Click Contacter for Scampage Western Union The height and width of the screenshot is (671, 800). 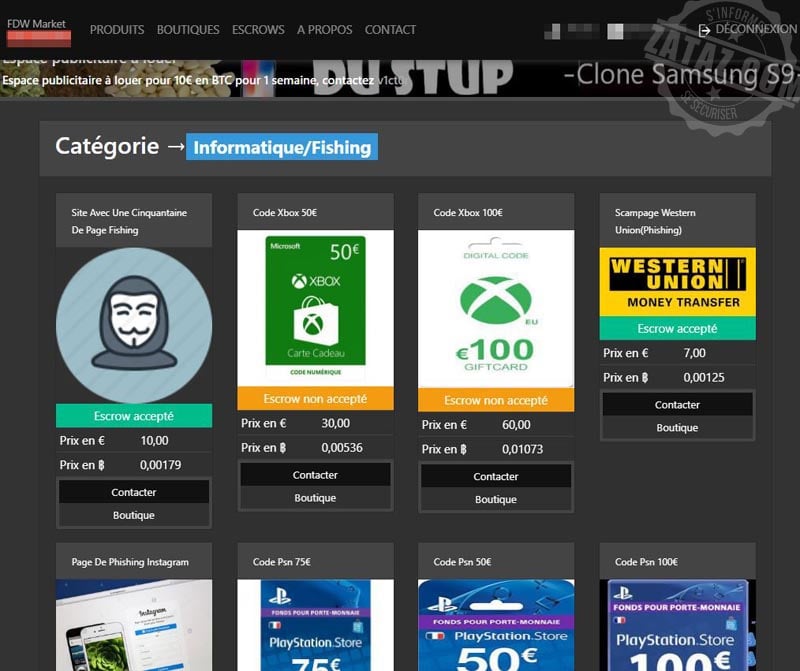678,405
